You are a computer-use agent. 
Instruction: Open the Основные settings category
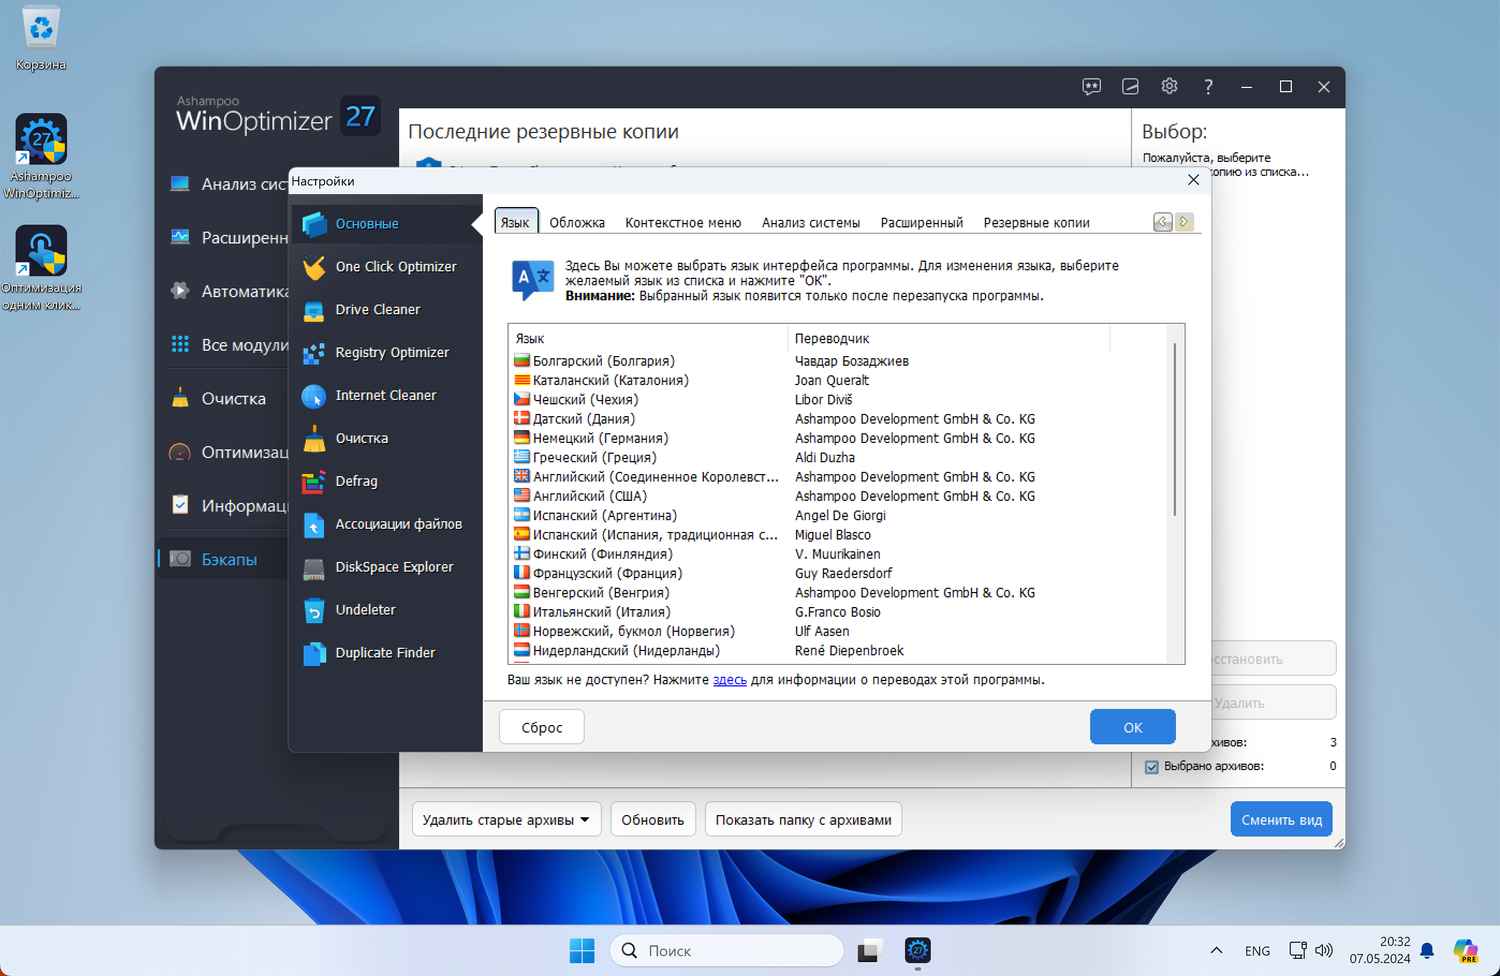click(x=385, y=224)
